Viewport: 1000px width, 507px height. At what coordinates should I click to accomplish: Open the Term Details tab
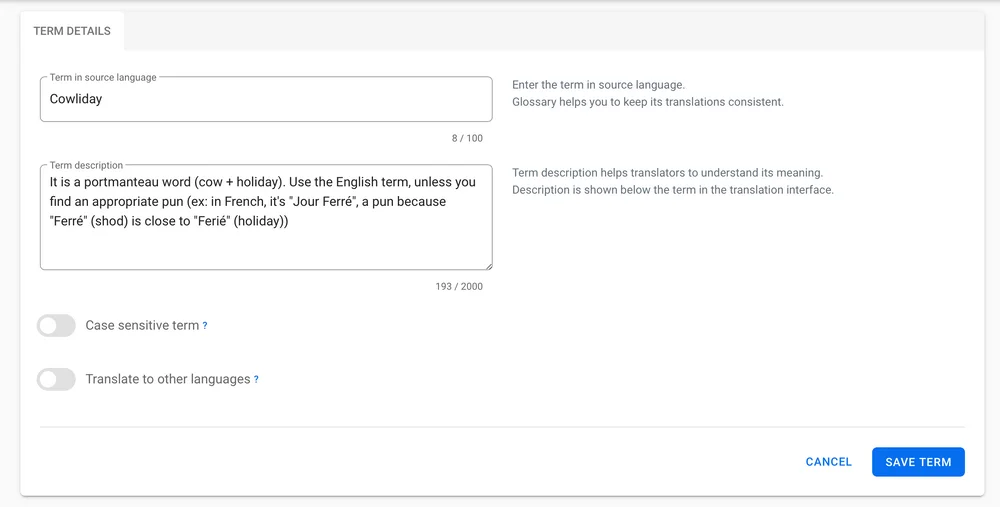pyautogui.click(x=72, y=31)
